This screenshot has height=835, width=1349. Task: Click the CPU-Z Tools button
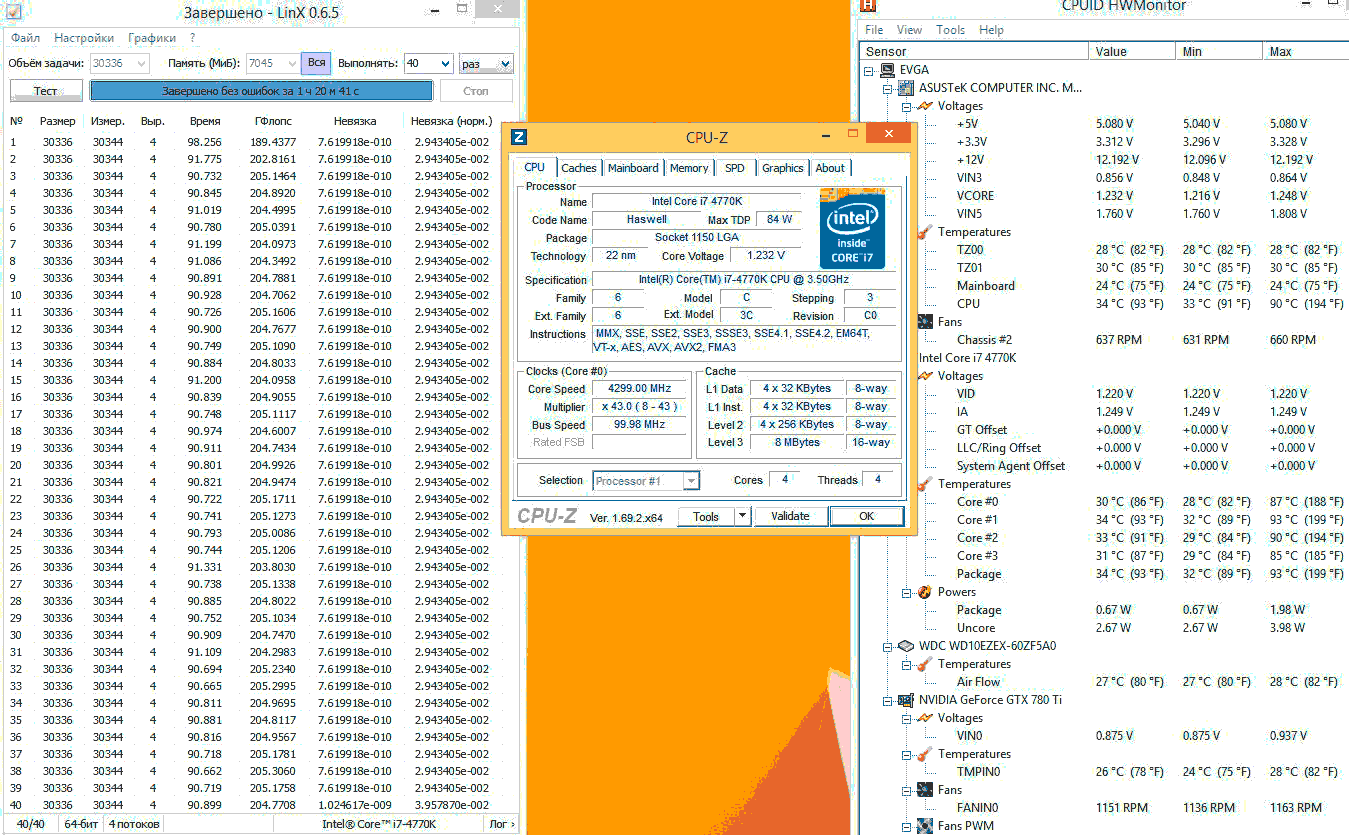[x=706, y=516]
